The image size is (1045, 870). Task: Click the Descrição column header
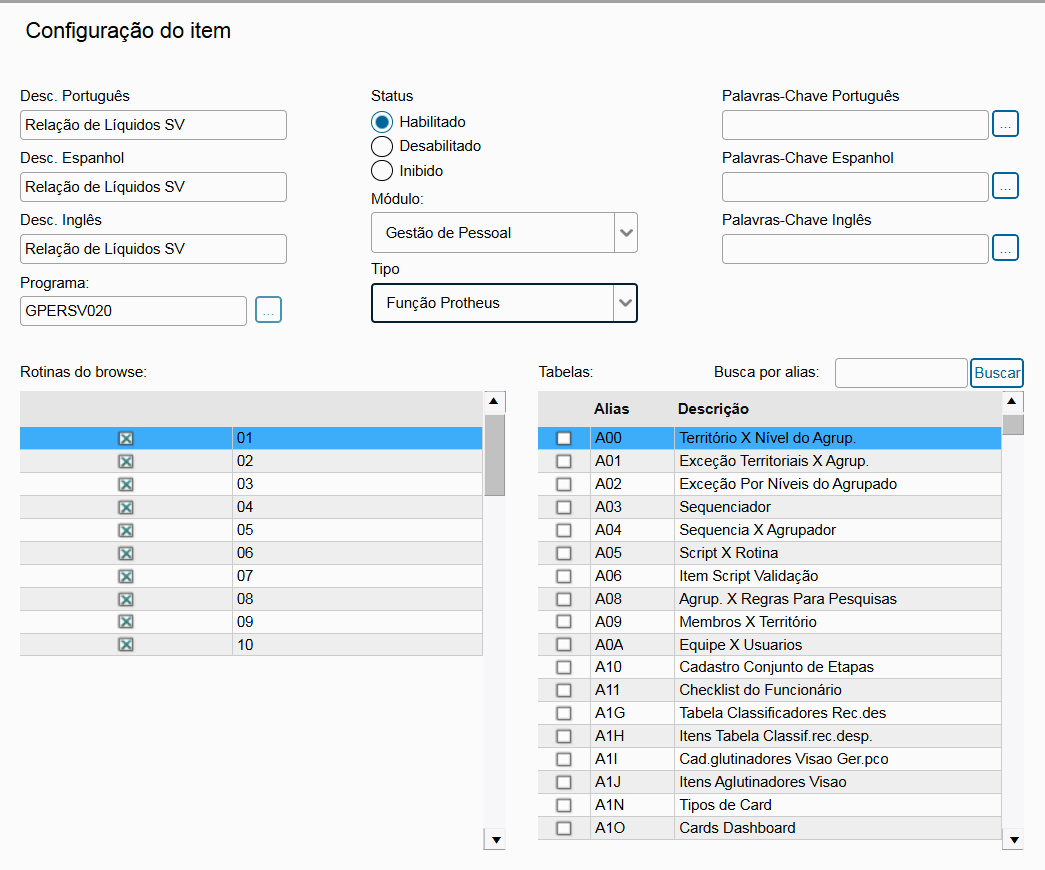point(713,409)
